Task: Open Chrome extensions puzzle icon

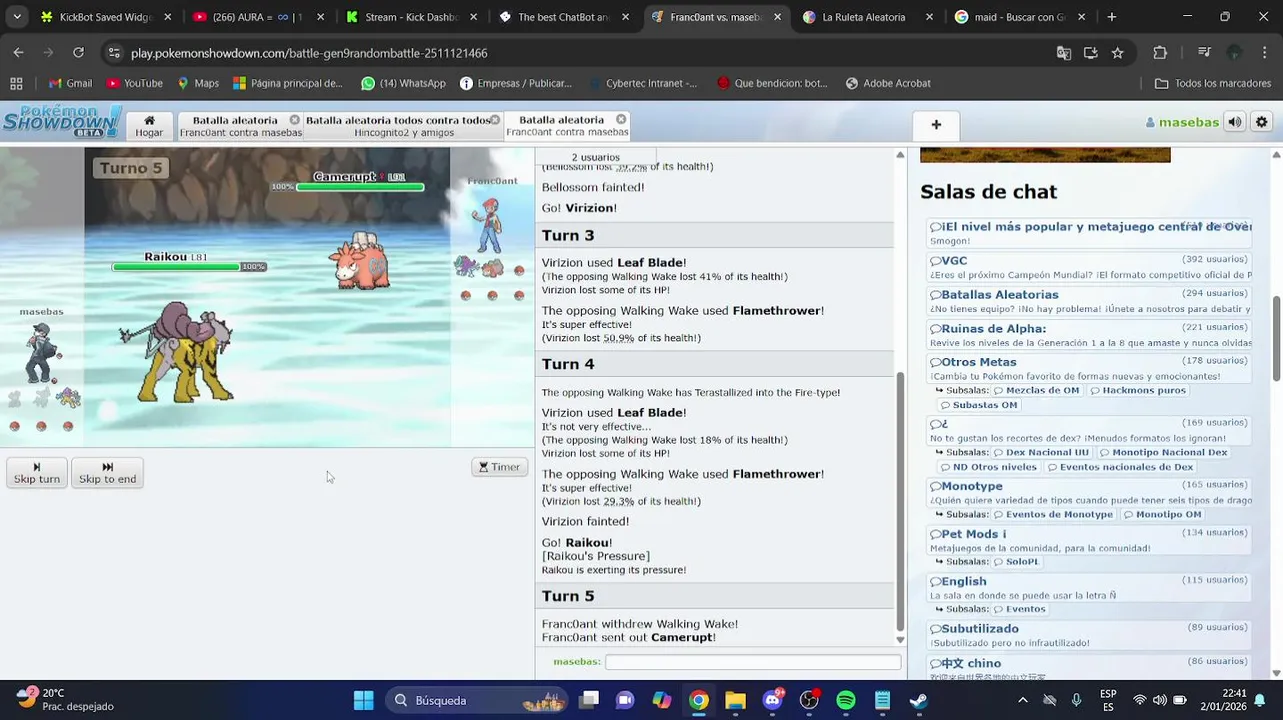Action: pos(1160,53)
